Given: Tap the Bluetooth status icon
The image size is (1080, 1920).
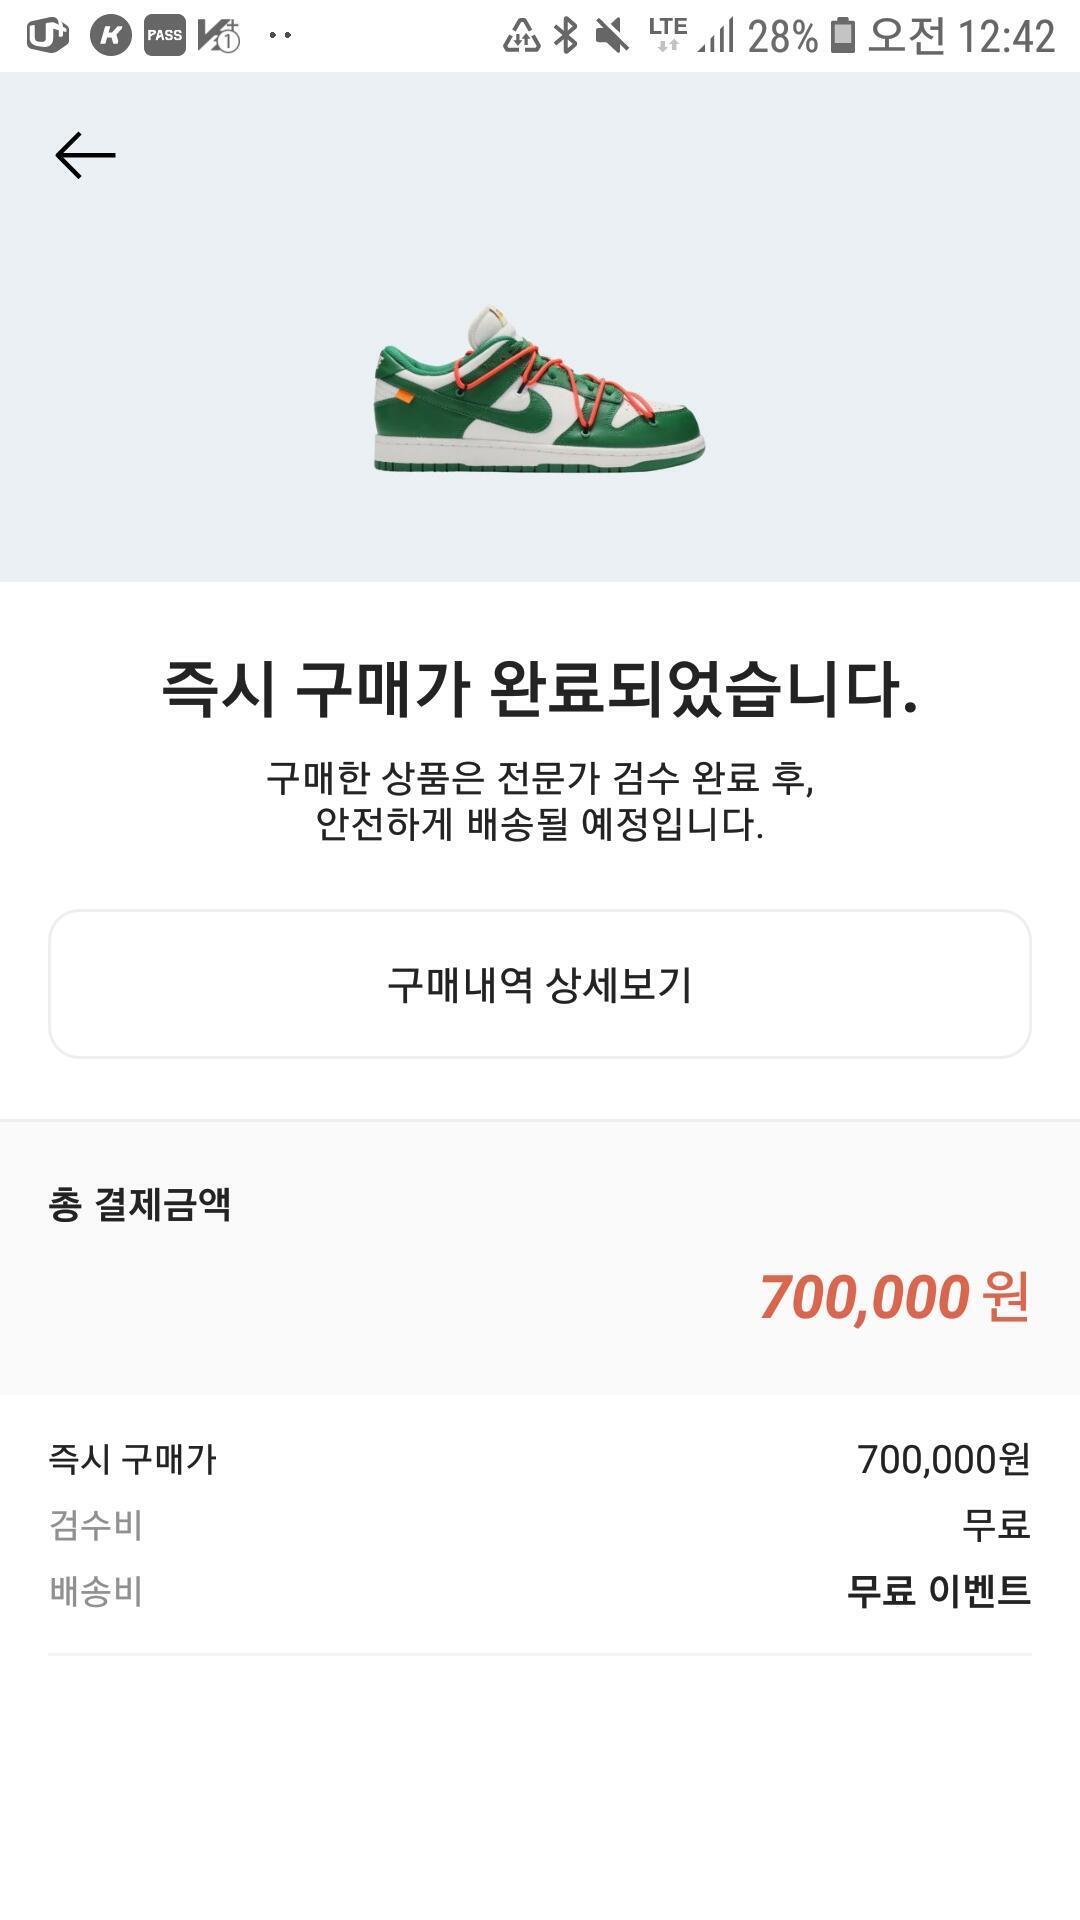Looking at the screenshot, I should [566, 36].
